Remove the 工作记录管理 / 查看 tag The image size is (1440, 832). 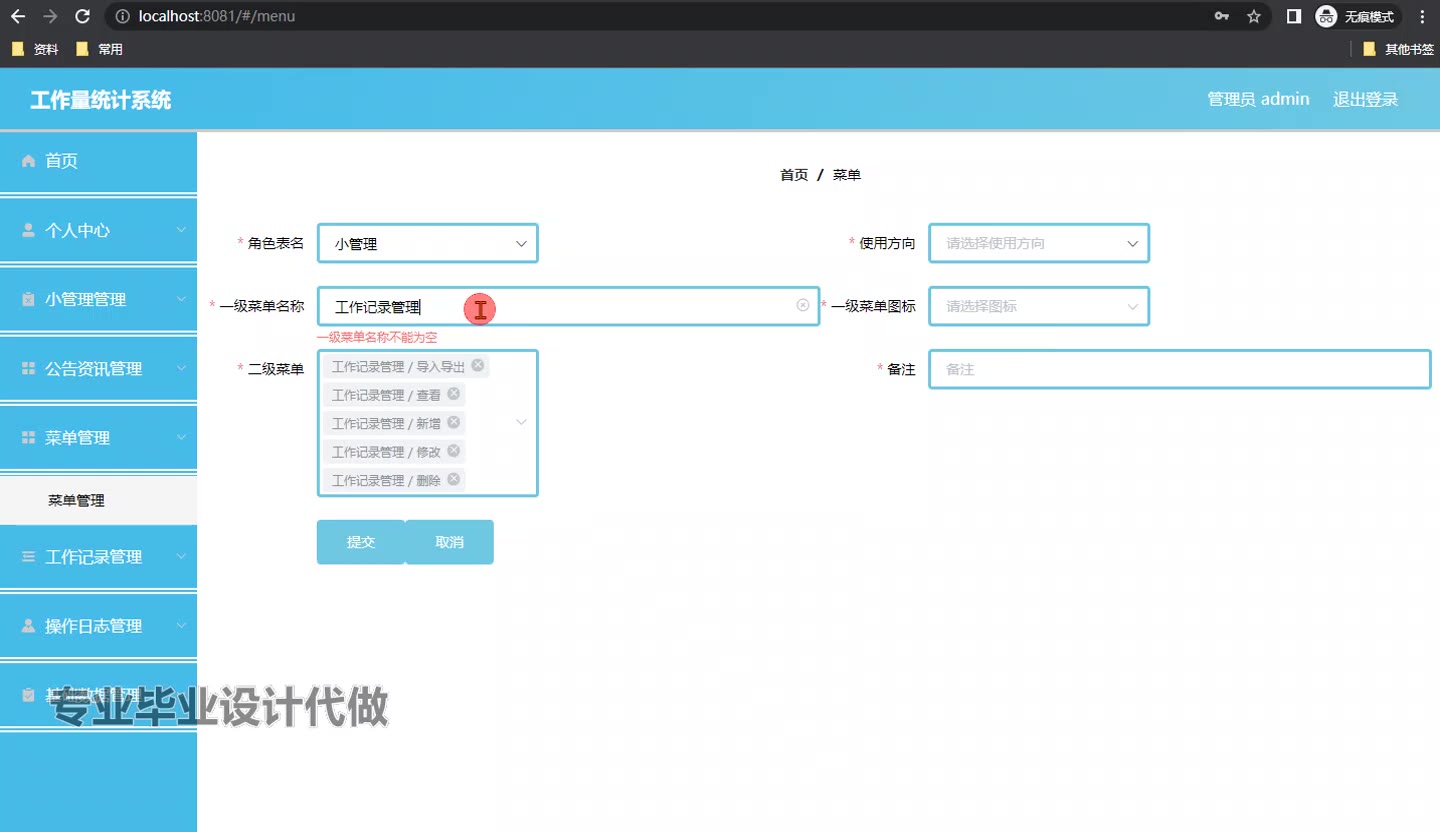pos(454,394)
